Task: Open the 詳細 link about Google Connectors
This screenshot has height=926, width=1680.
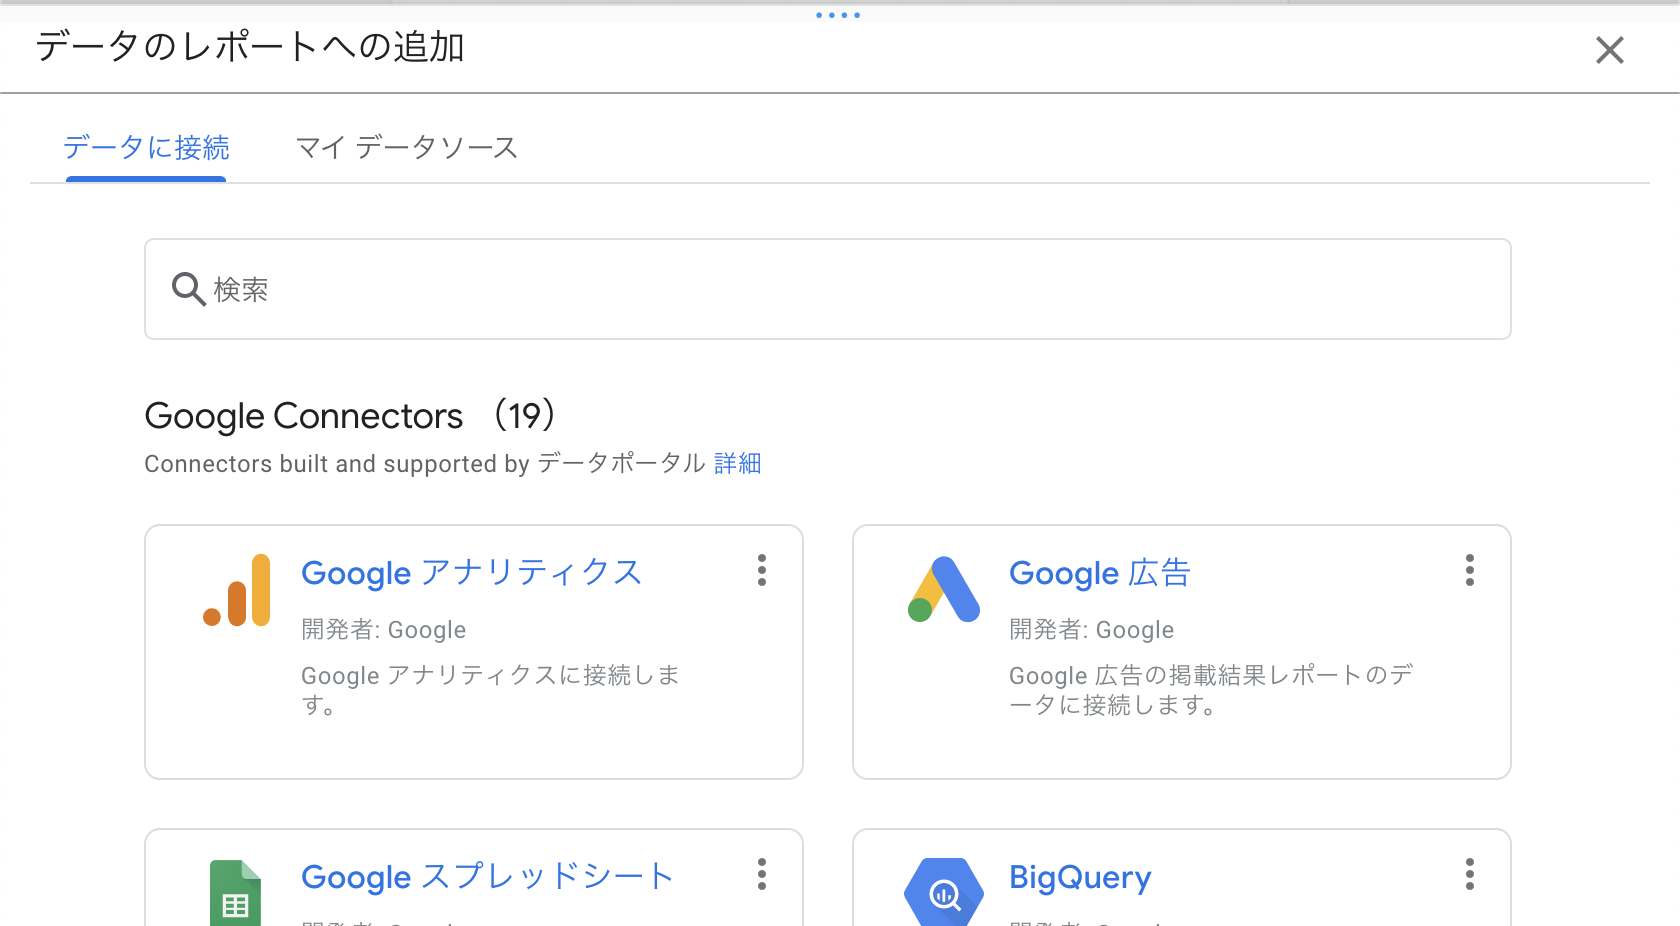Action: 739,463
